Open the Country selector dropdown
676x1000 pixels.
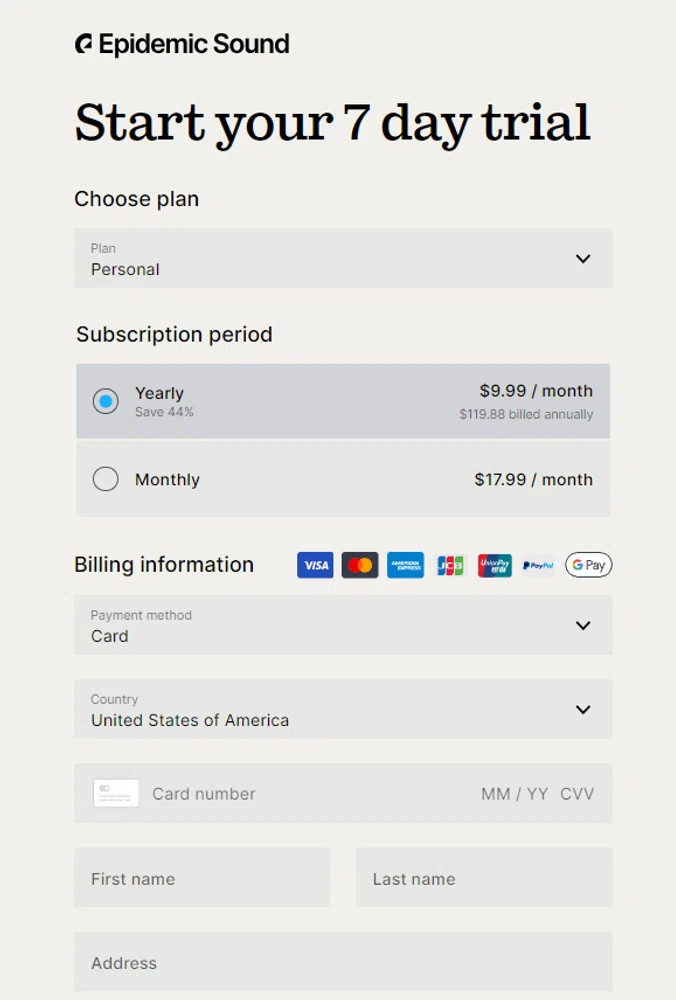[343, 710]
